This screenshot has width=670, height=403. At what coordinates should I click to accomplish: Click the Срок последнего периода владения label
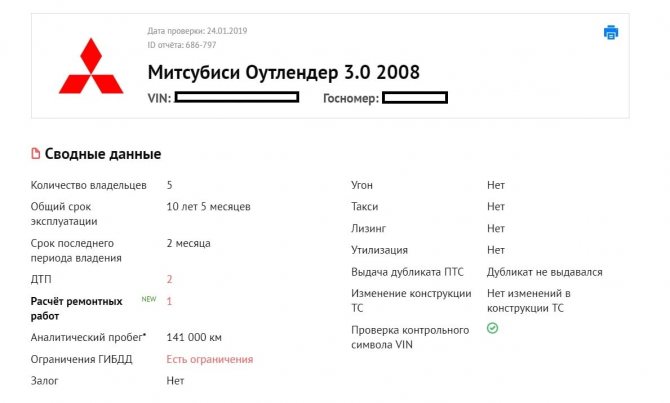(76, 250)
